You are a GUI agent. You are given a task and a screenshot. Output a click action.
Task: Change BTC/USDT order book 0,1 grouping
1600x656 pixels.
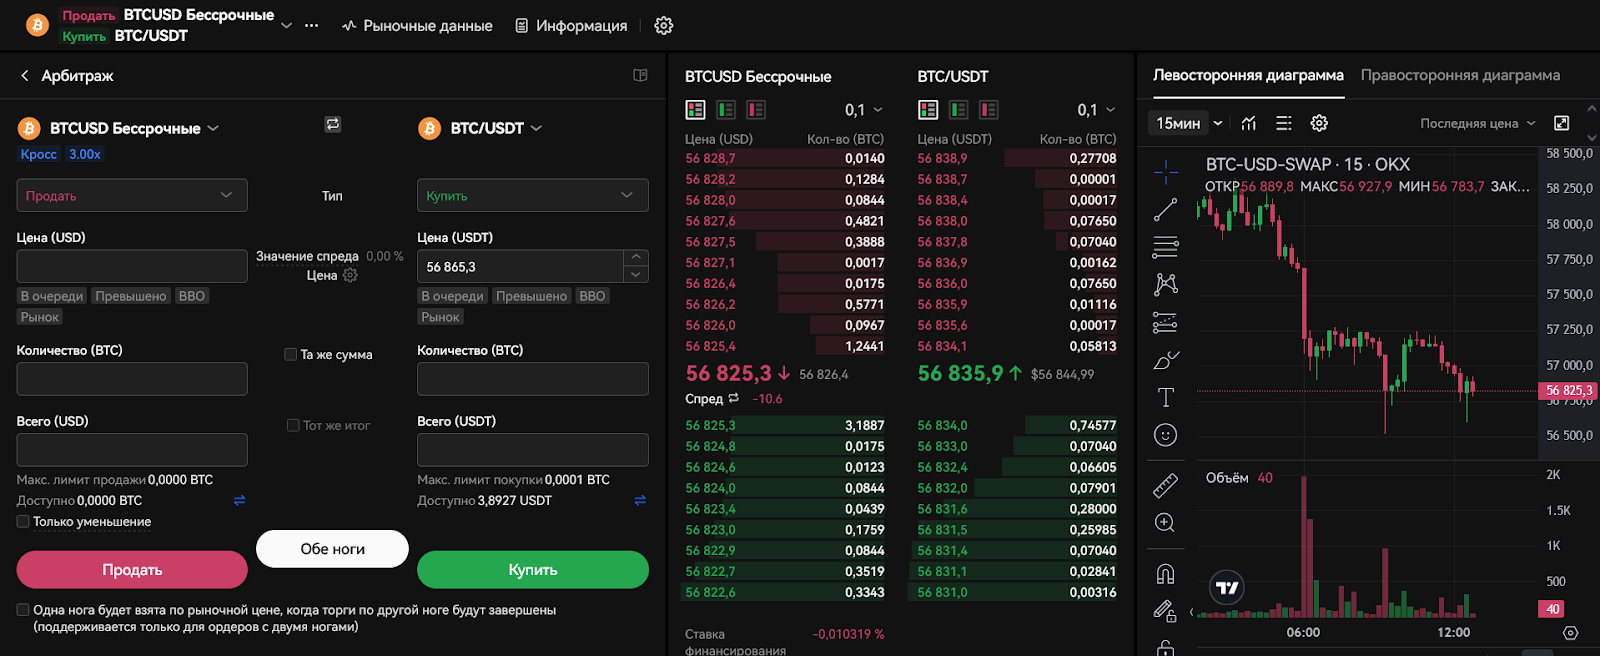1096,110
